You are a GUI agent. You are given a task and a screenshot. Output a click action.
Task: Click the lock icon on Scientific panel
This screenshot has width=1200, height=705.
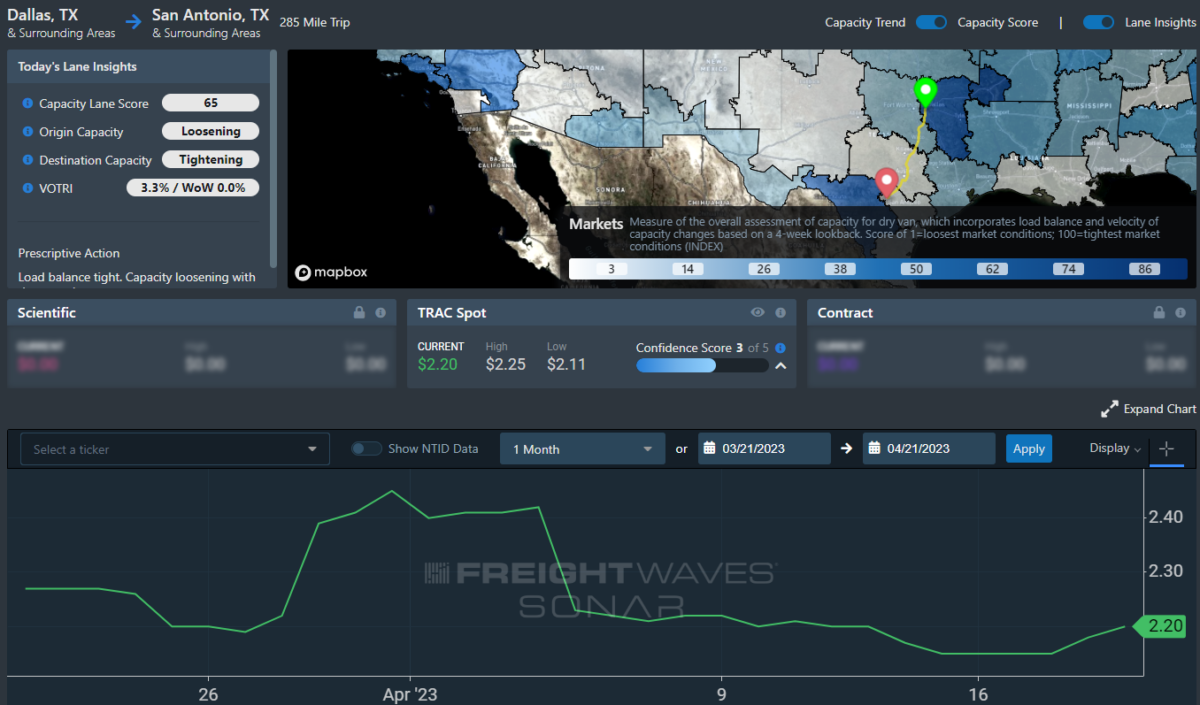pos(359,313)
